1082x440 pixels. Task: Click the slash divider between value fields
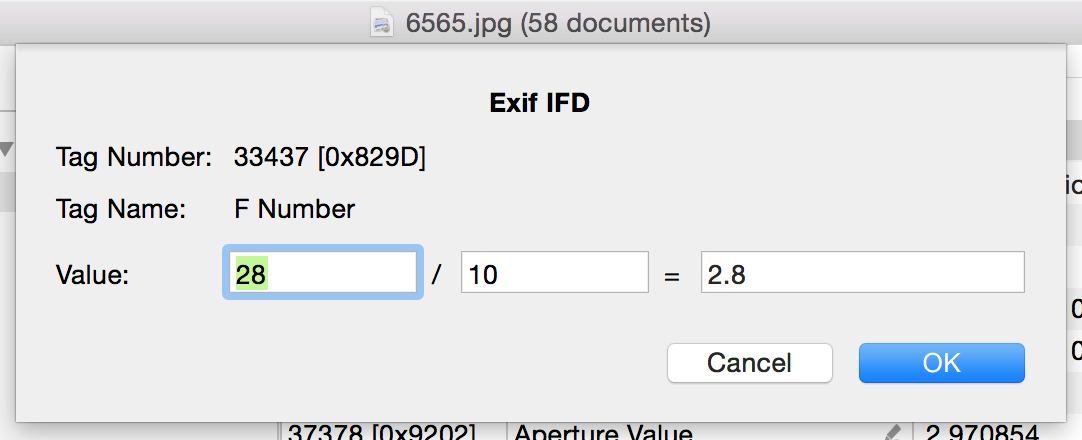click(x=436, y=275)
